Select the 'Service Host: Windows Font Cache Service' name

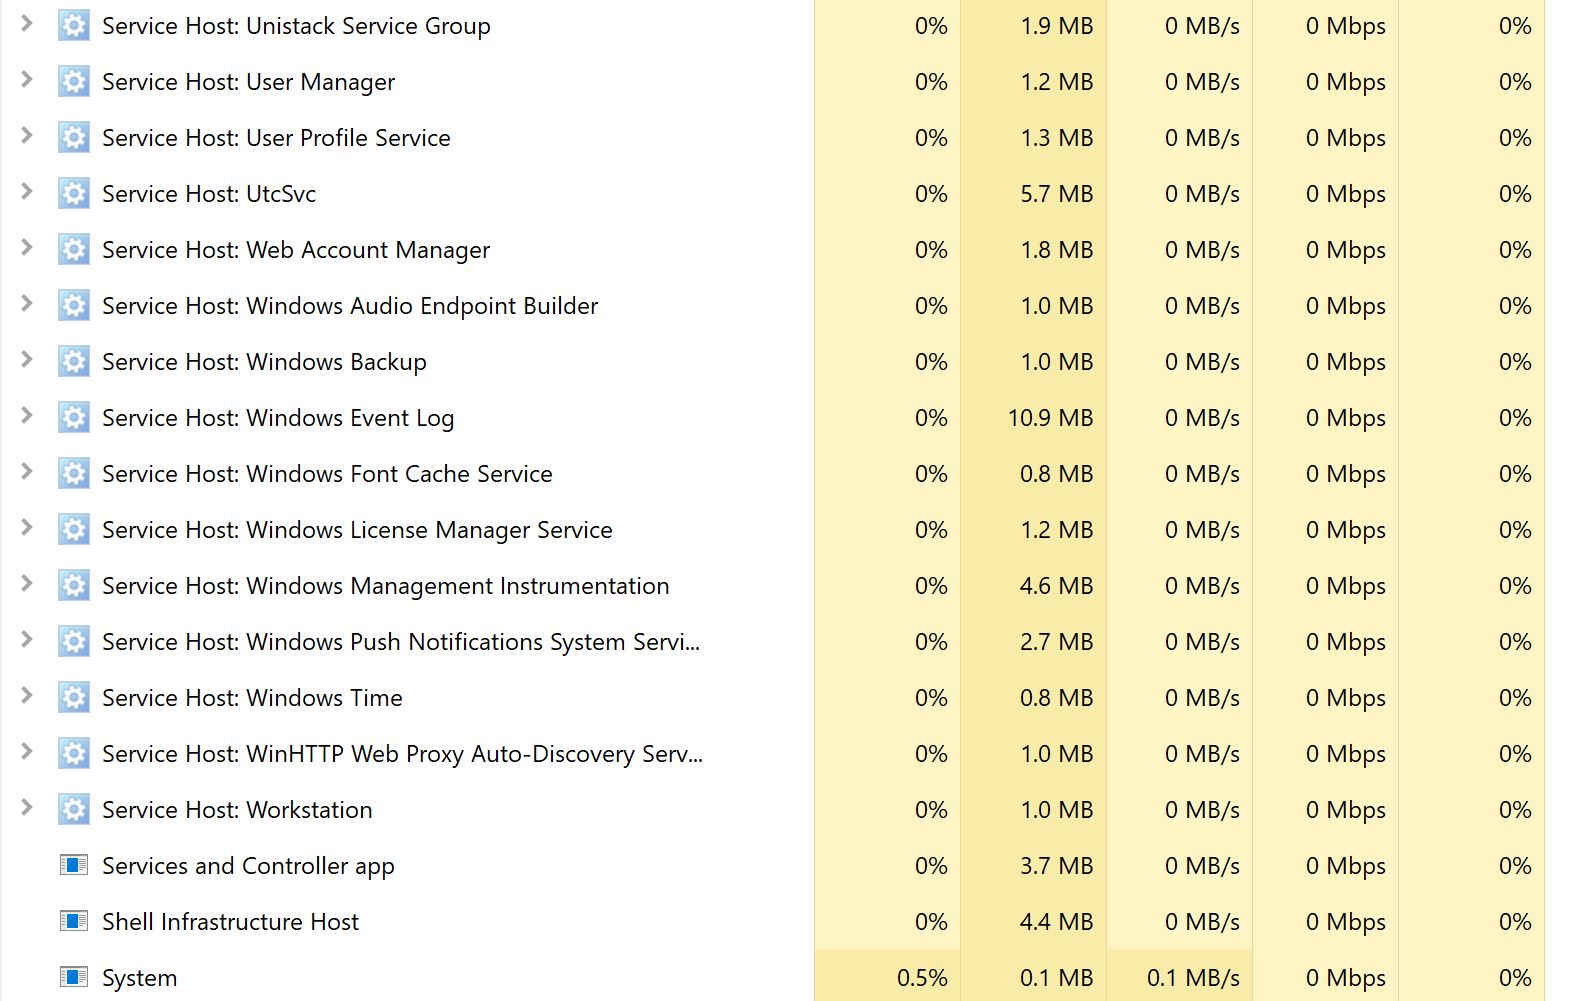click(x=327, y=474)
